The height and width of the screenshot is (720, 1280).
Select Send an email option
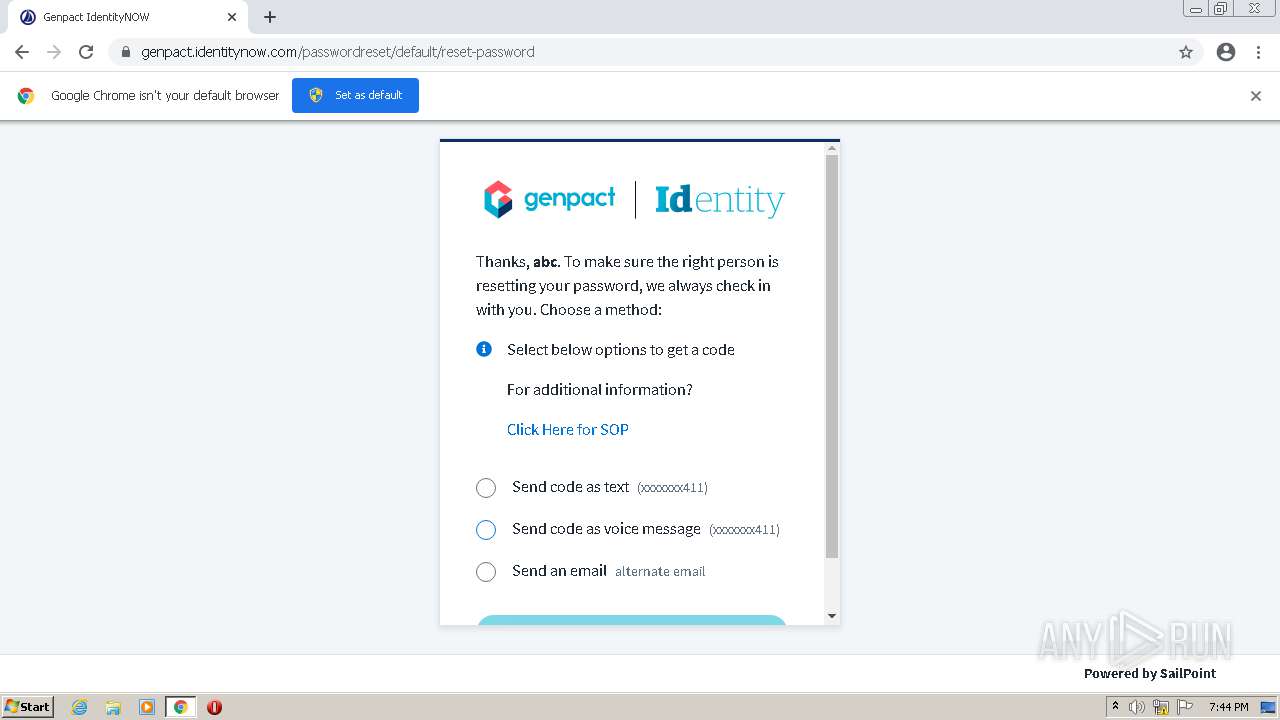[x=486, y=572]
